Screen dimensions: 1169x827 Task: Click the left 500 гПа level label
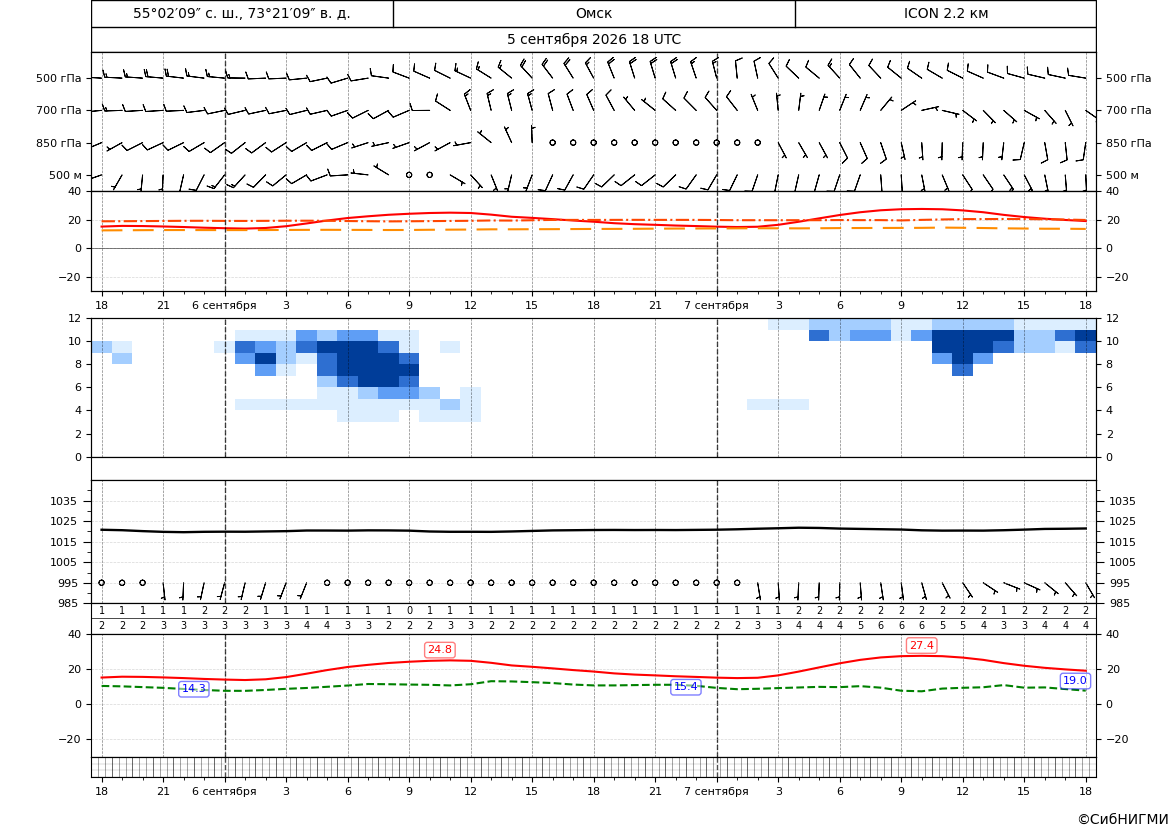coord(59,78)
